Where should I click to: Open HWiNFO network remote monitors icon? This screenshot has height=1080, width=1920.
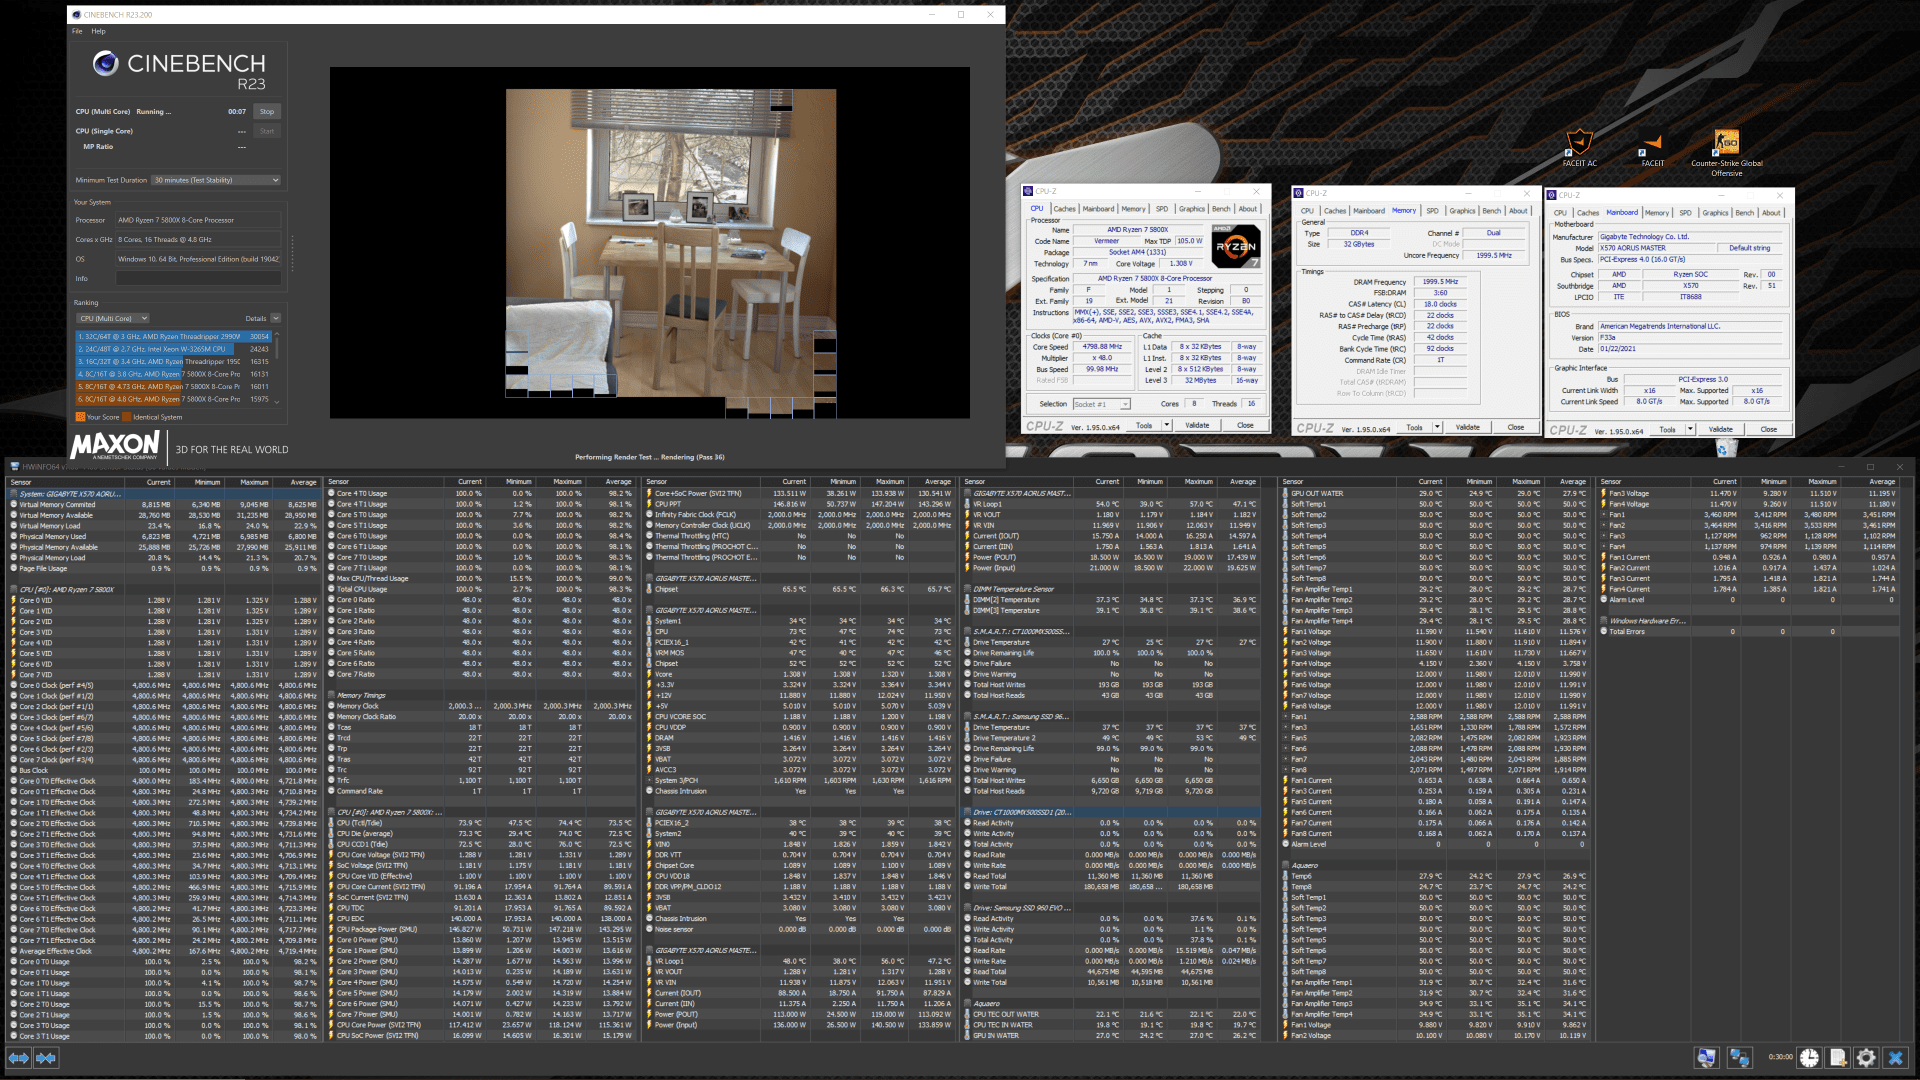click(1740, 1057)
